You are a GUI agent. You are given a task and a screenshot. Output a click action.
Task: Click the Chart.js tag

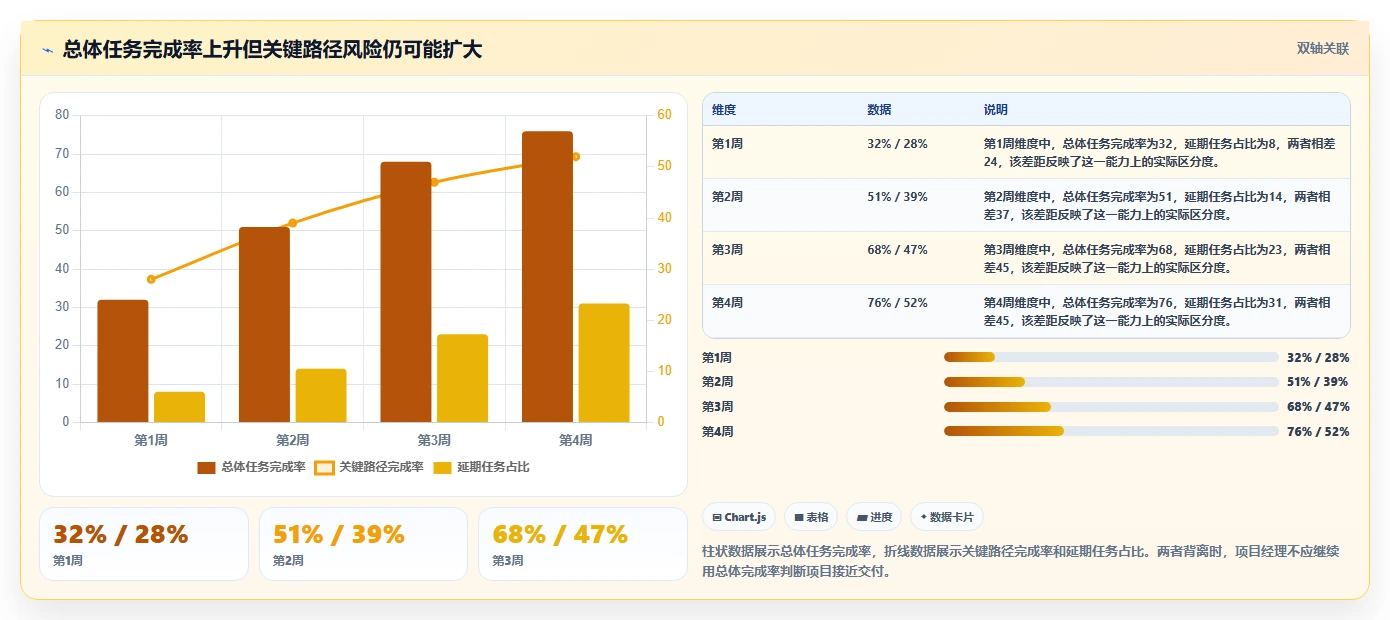point(739,517)
